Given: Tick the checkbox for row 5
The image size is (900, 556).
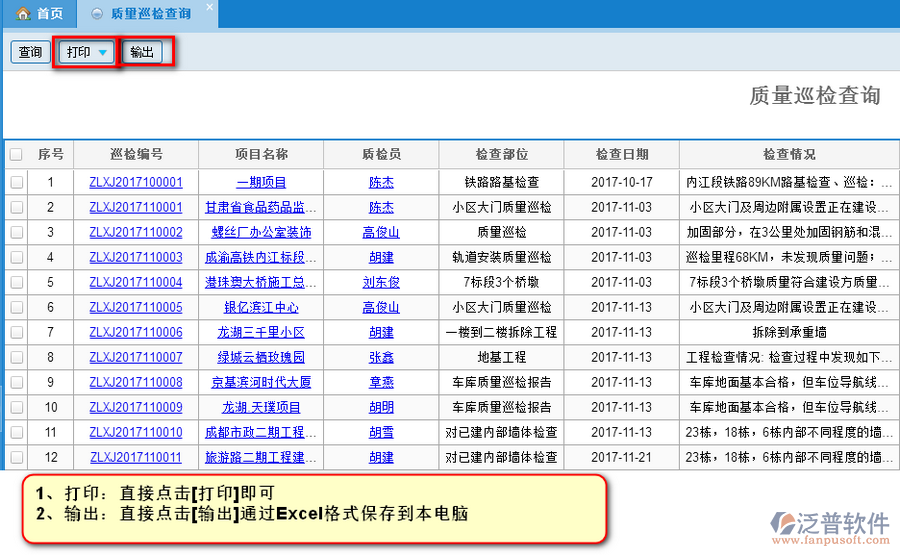Looking at the screenshot, I should coord(16,282).
